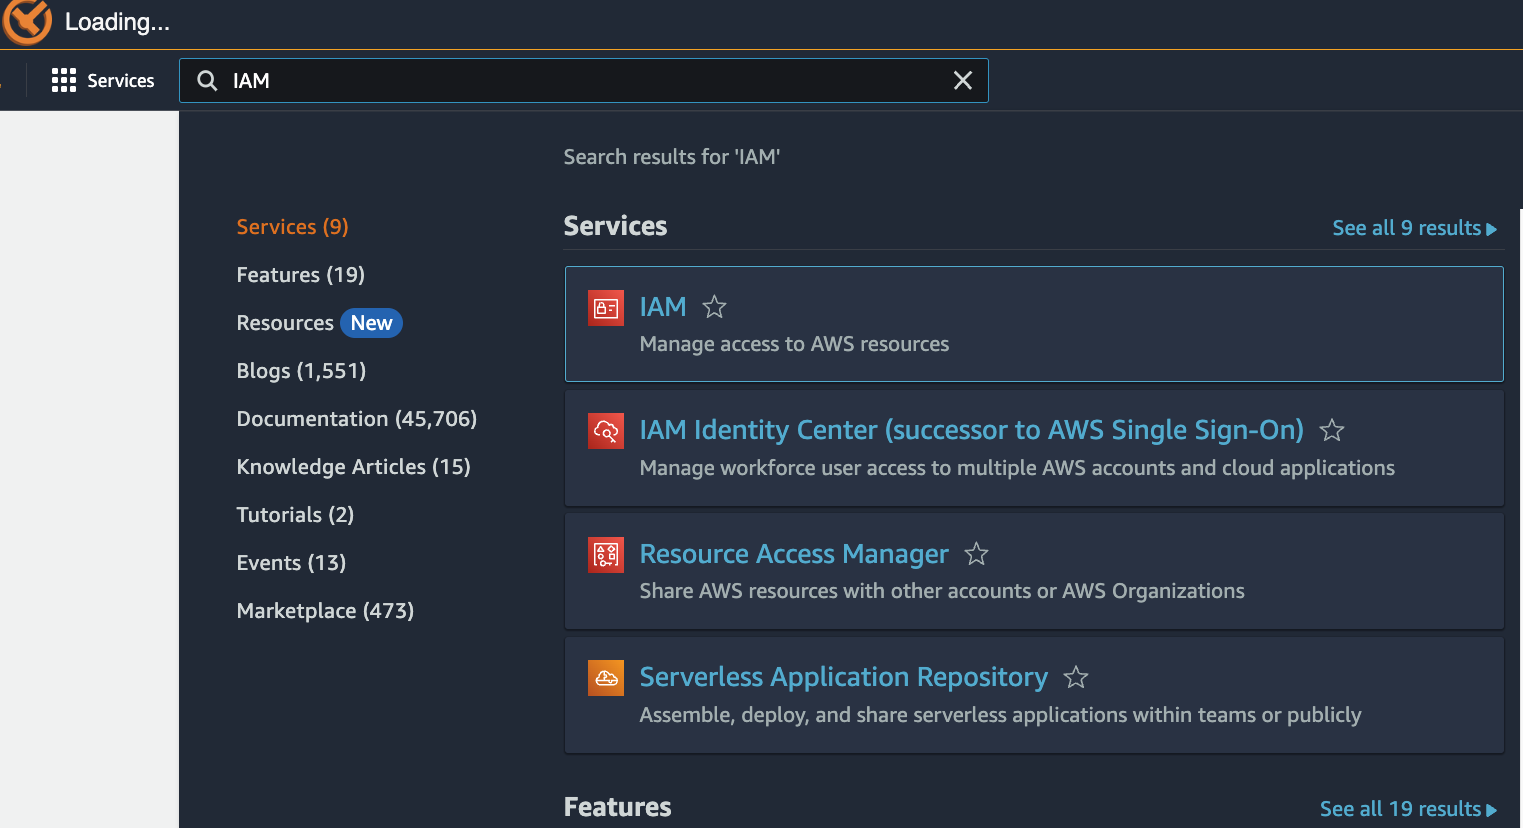Screen dimensions: 1523x828
Task: Click the magnifier search icon
Action: [207, 80]
